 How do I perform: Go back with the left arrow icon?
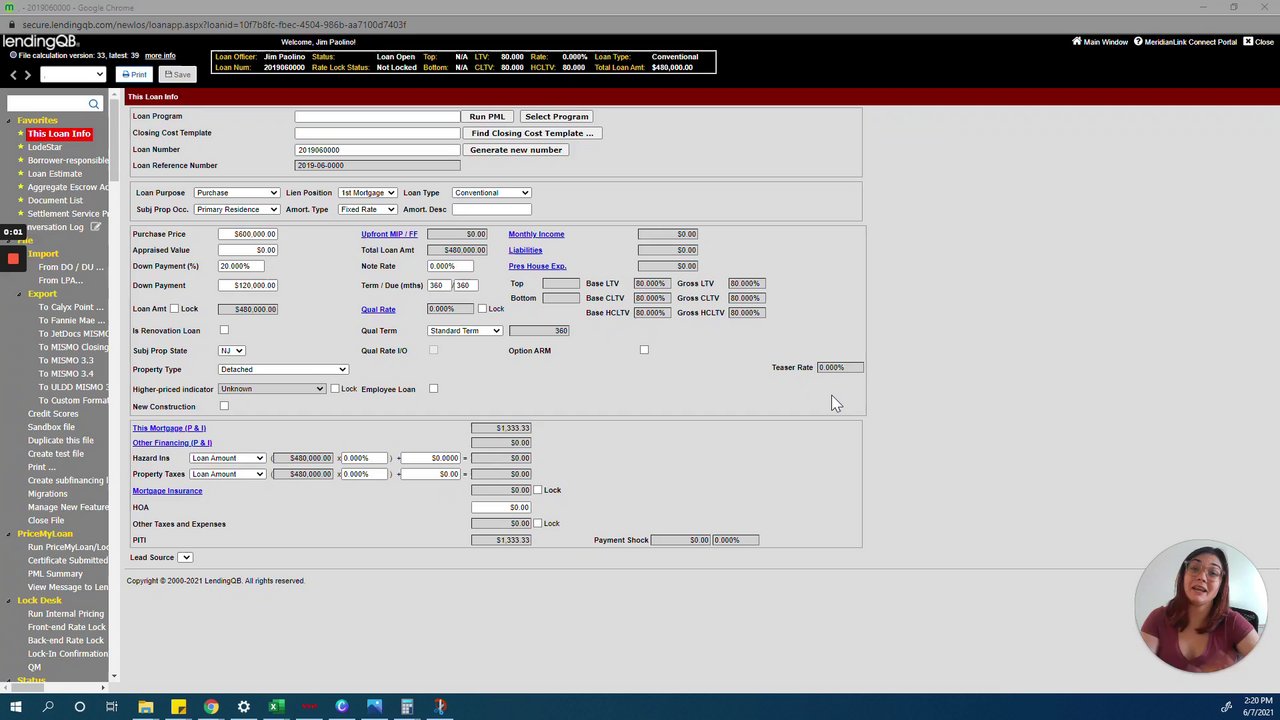click(13, 75)
